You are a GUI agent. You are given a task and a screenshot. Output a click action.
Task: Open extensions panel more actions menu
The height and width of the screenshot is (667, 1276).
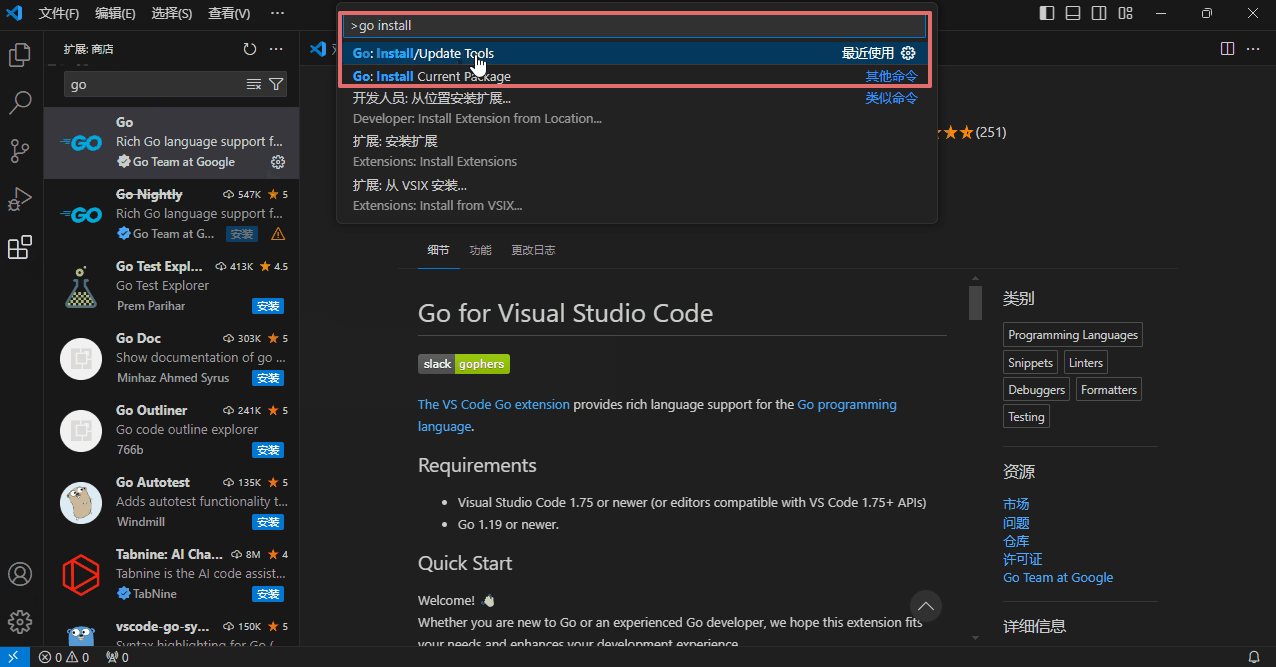[277, 49]
